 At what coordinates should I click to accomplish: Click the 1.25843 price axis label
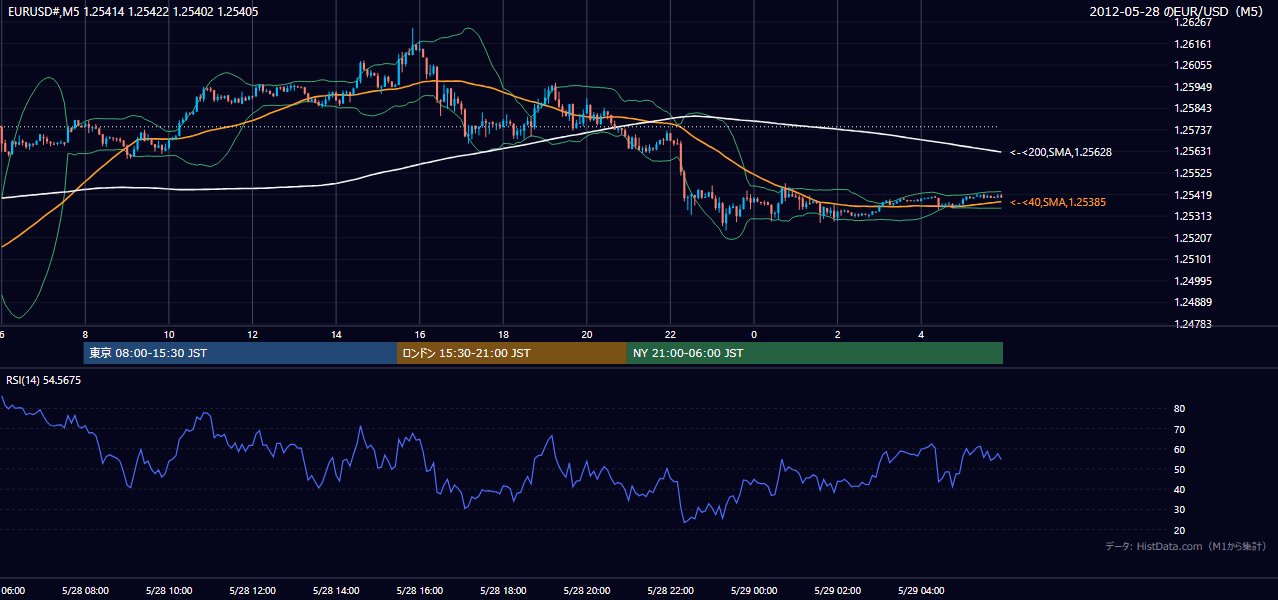[x=1193, y=108]
